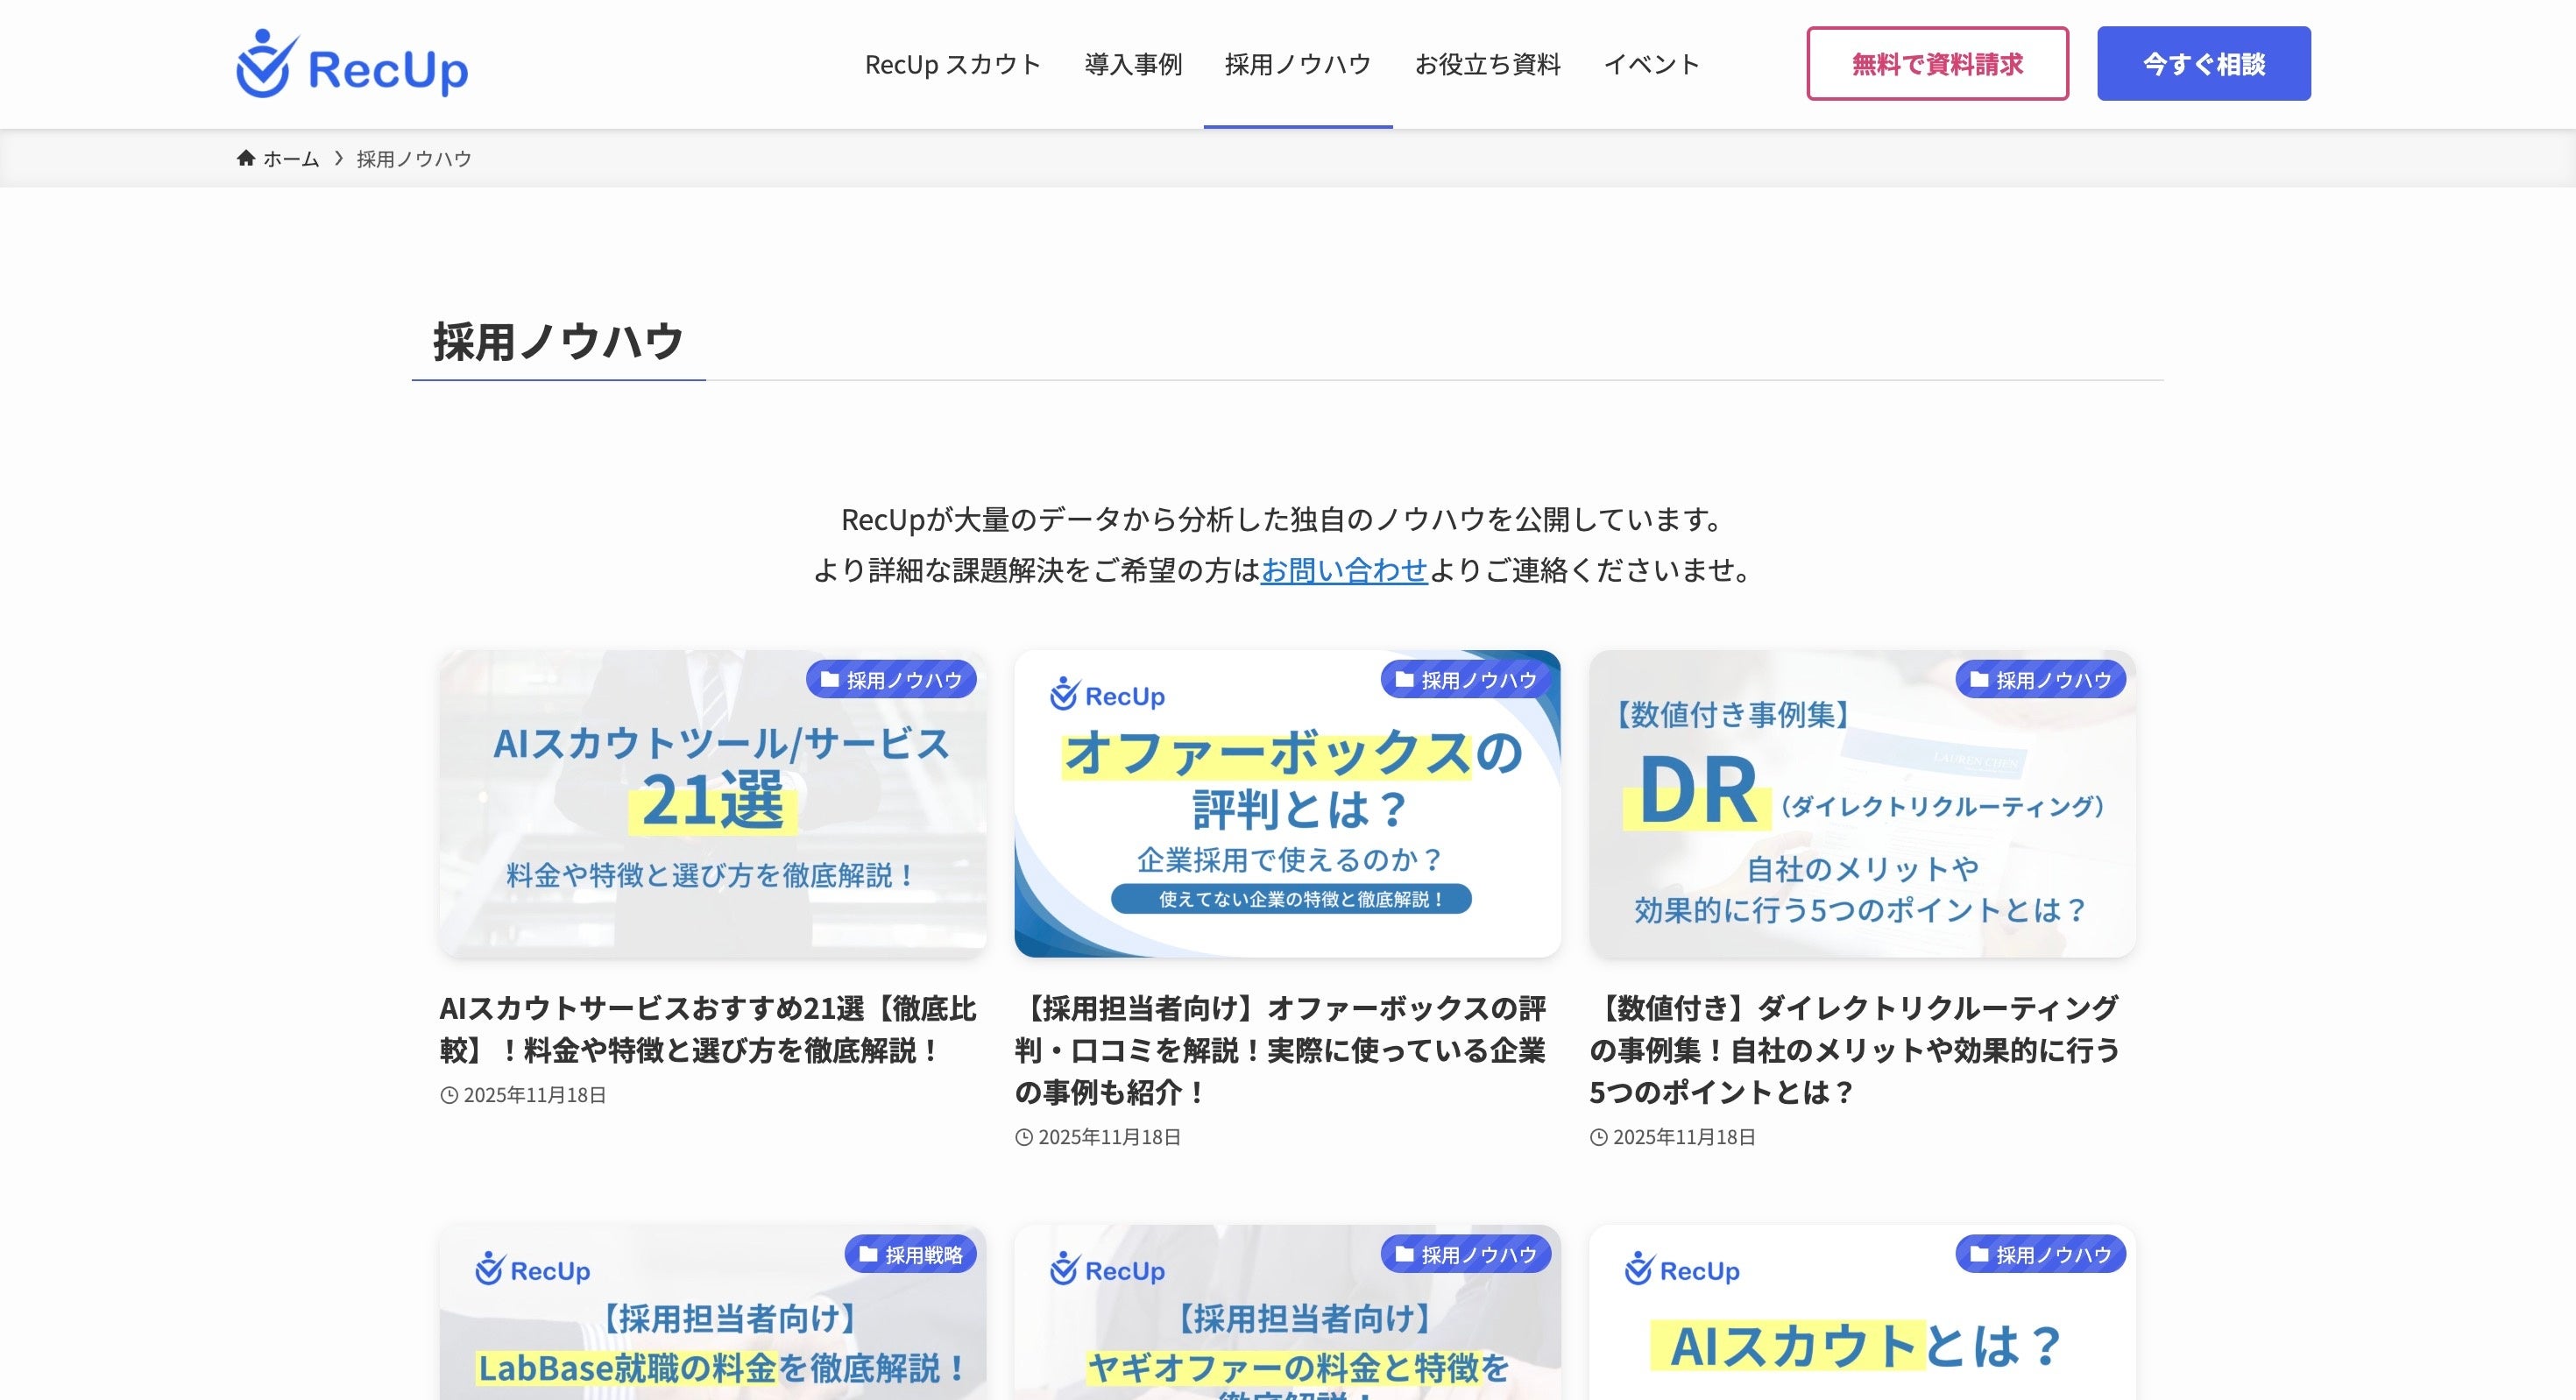The height and width of the screenshot is (1400, 2576).
Task: Follow the お問い合わせ link in intro text
Action: pyautogui.click(x=1343, y=570)
